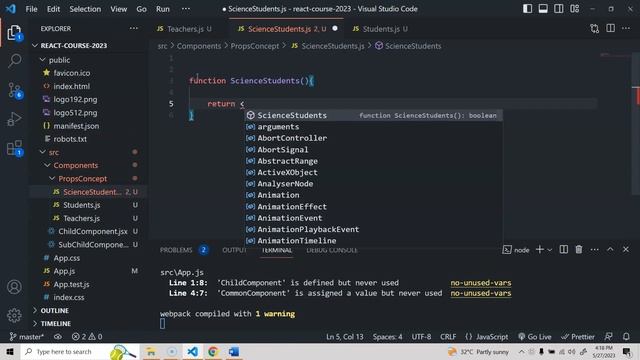Screen dimensions: 640x360
Task: Open the Extensions view
Action: (14, 148)
